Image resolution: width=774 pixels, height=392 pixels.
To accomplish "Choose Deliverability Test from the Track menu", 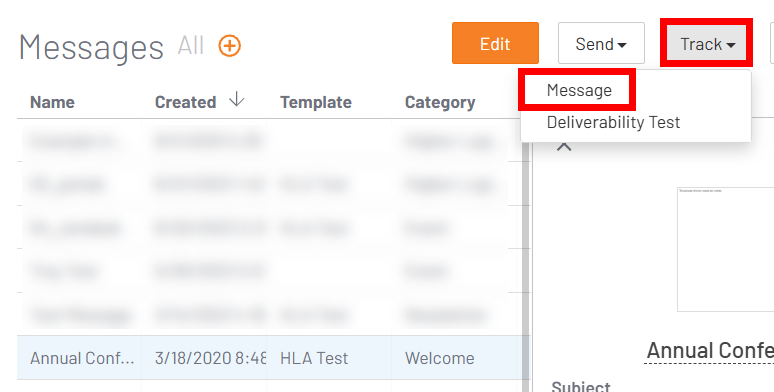I will pos(613,122).
